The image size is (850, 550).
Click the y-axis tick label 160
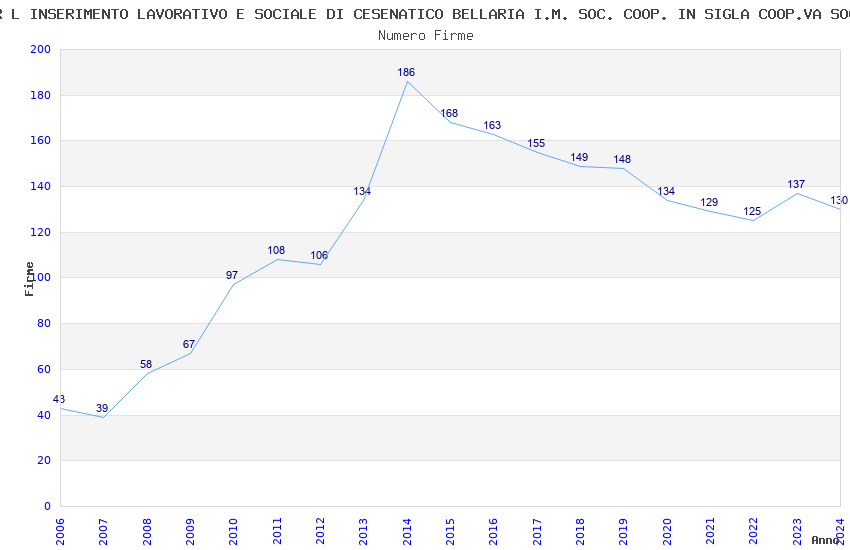tap(41, 140)
